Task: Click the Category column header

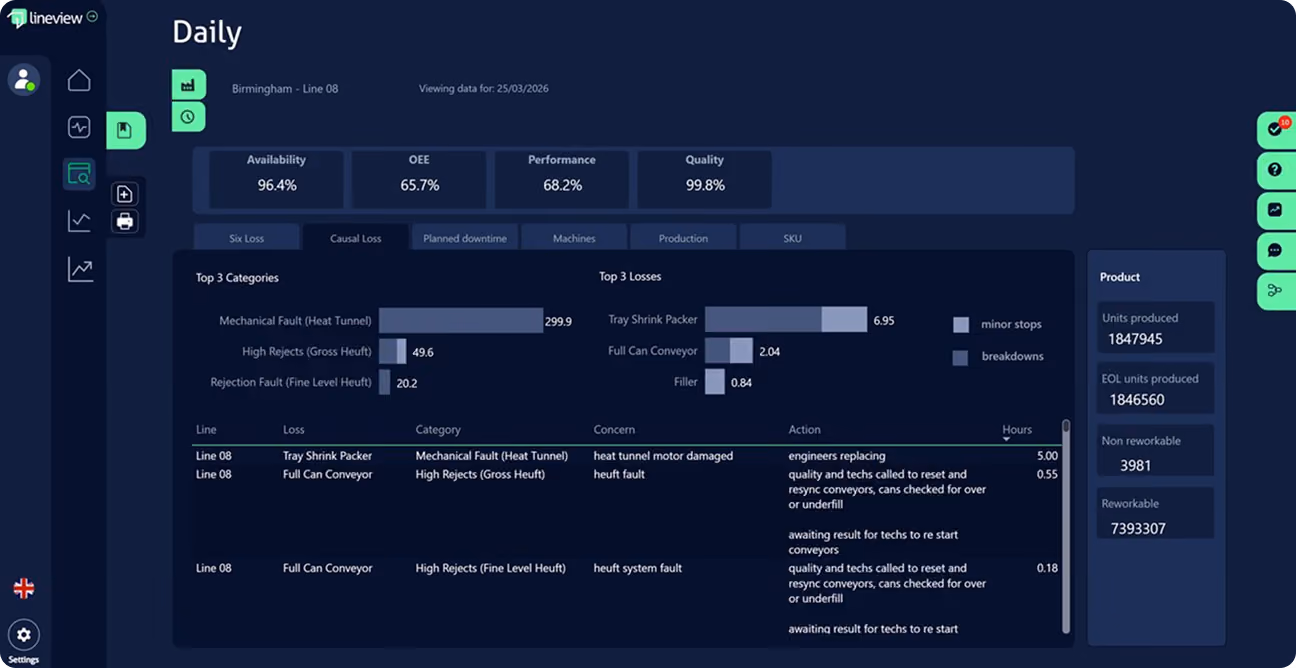Action: point(438,430)
